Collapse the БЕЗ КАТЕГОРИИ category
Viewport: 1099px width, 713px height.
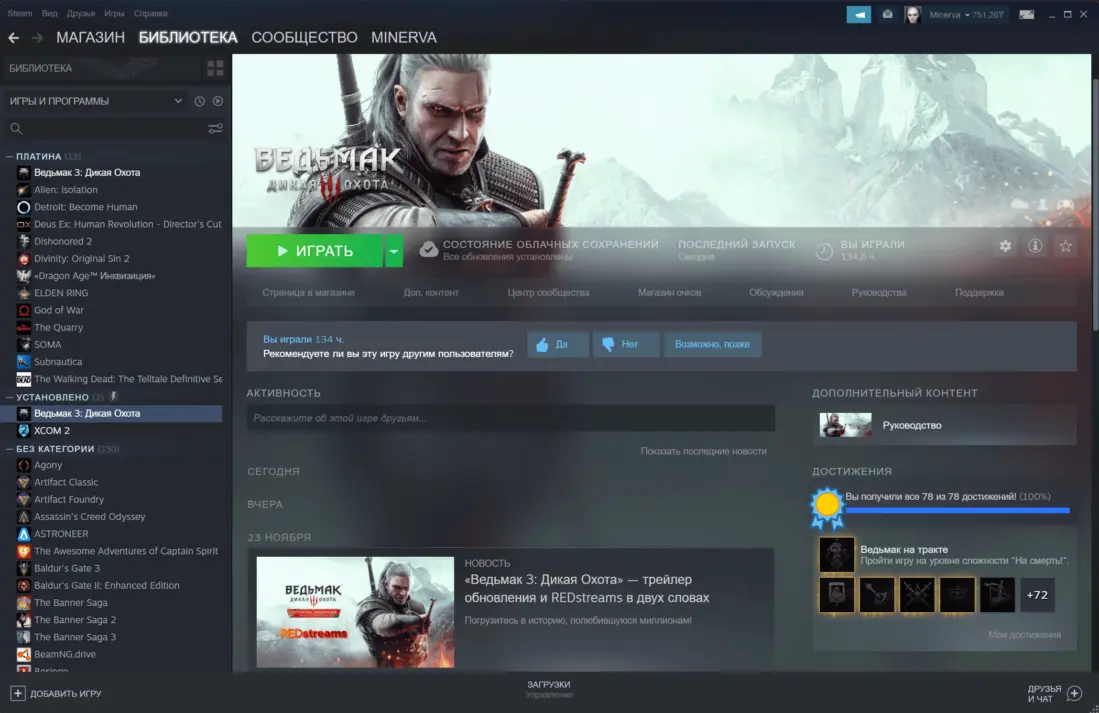[x=9, y=449]
